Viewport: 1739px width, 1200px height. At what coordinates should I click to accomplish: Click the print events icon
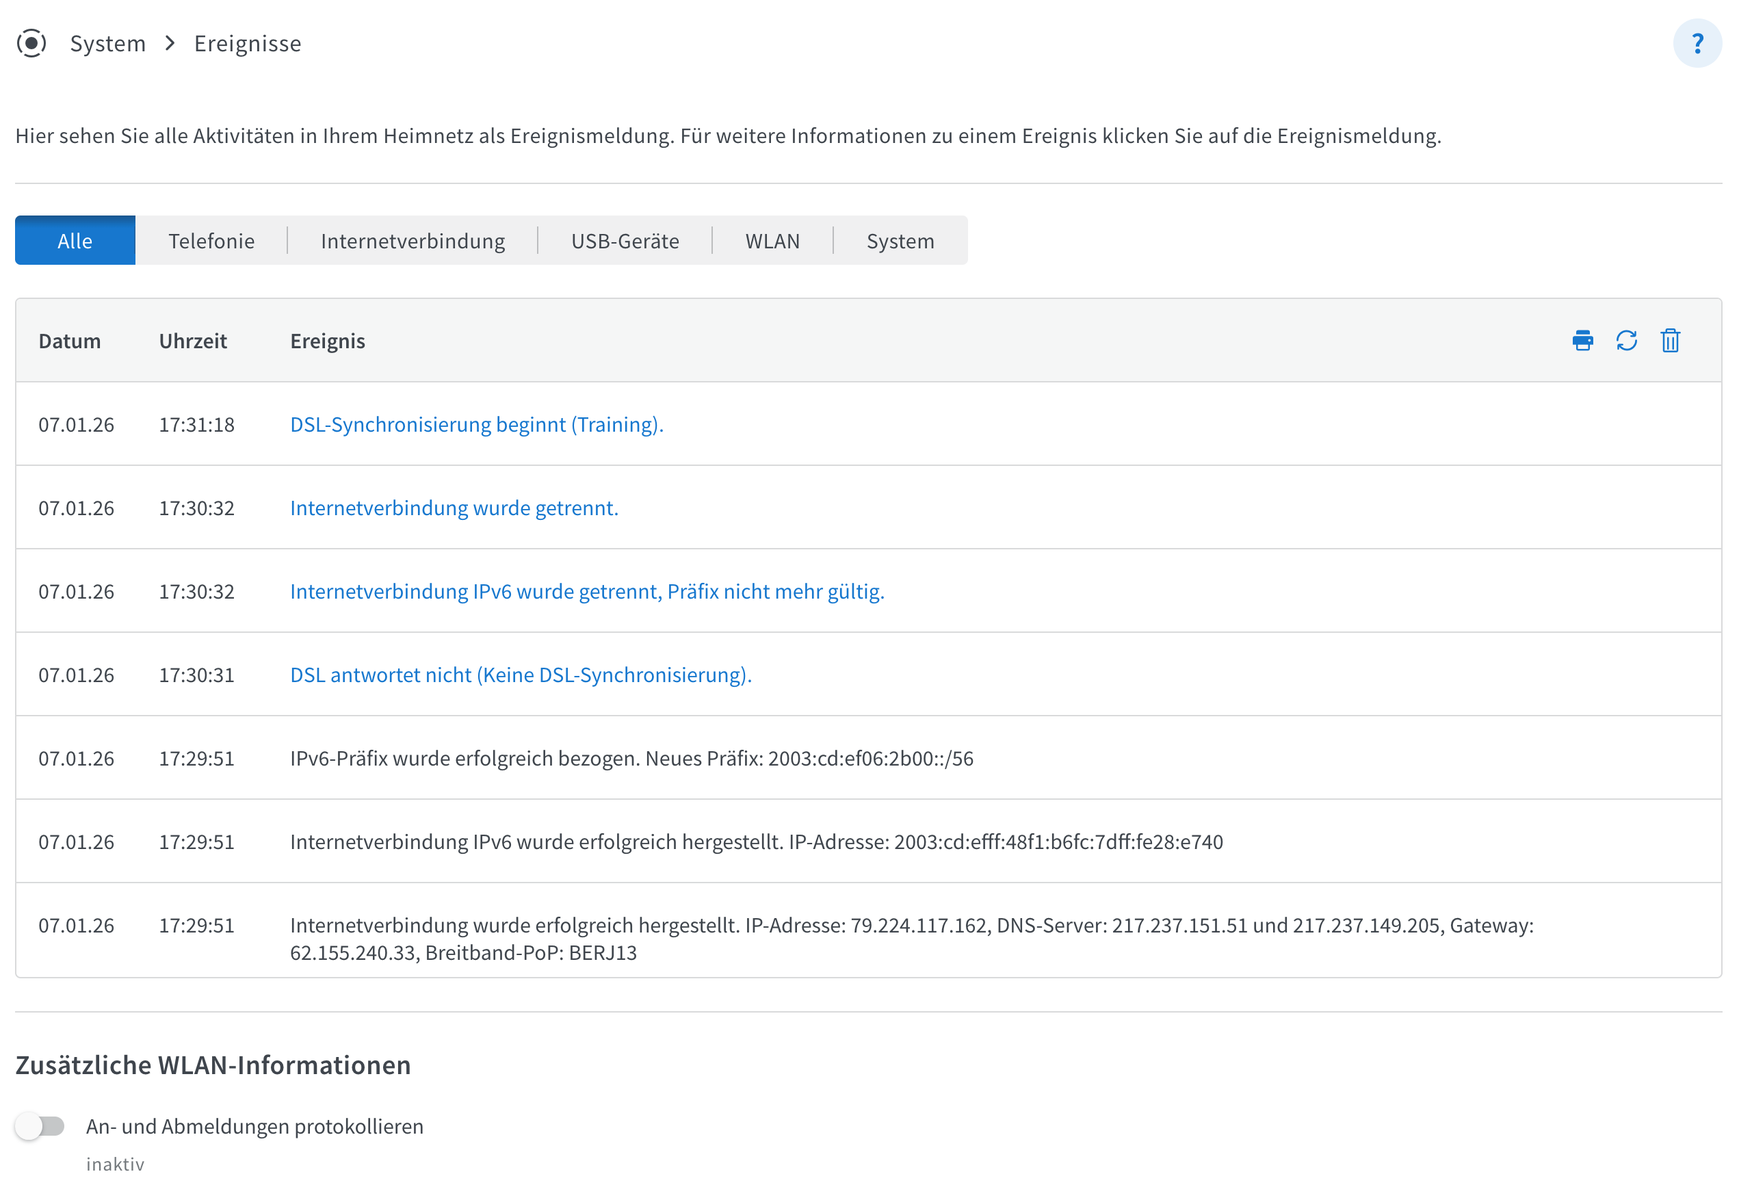(x=1582, y=341)
